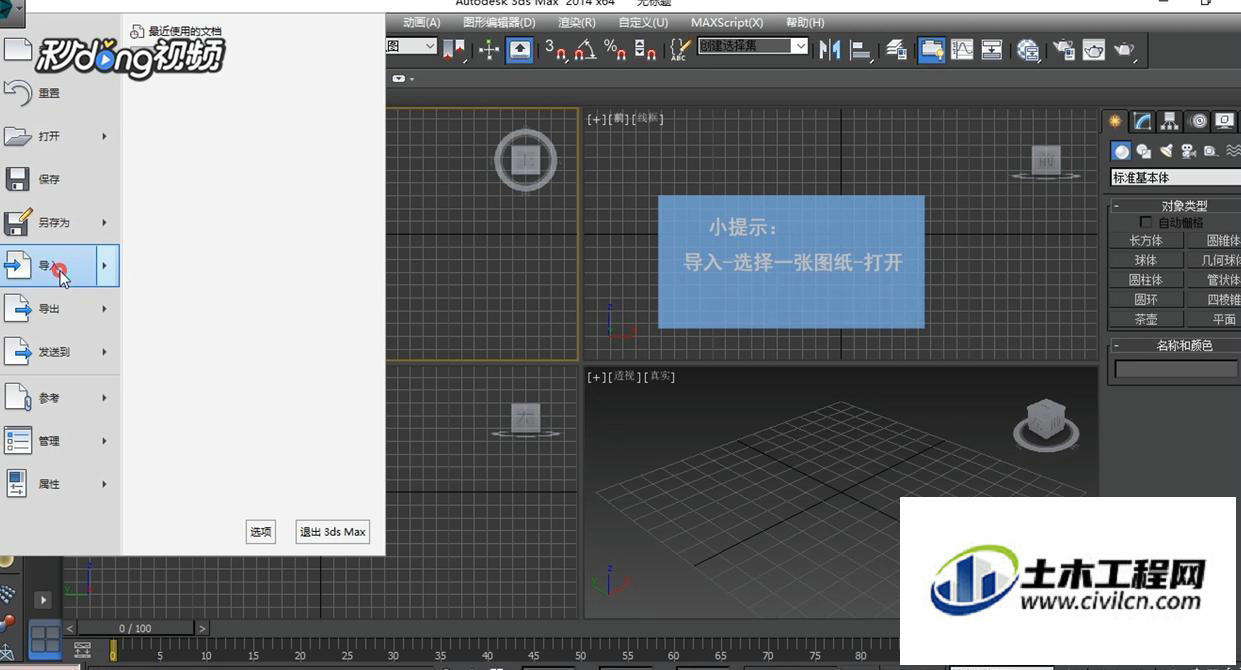The width and height of the screenshot is (1241, 670).
Task: Expand the 参考 submenu arrow
Action: [x=105, y=398]
